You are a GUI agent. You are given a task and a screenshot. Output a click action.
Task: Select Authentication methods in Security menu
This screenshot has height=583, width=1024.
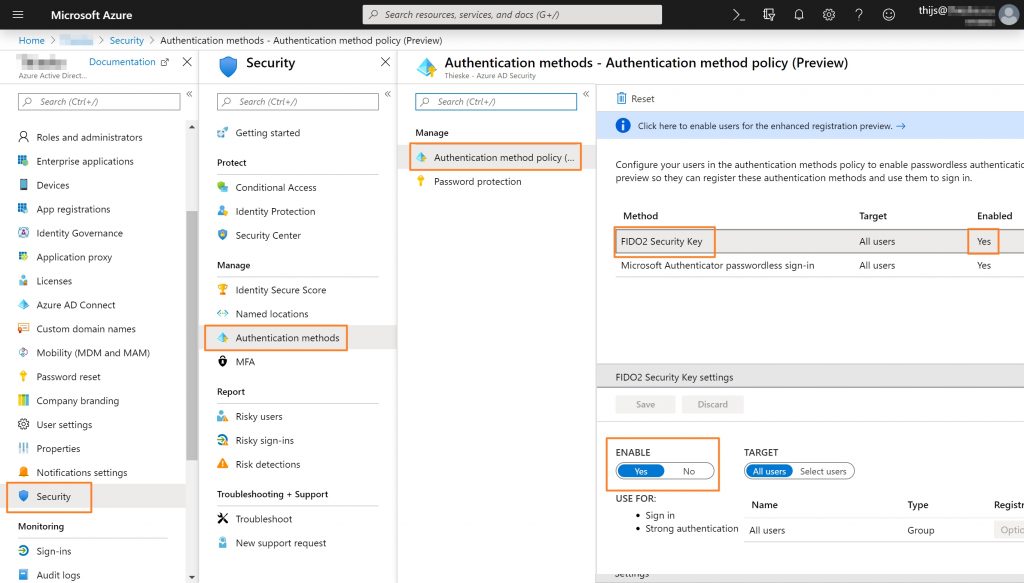click(287, 338)
